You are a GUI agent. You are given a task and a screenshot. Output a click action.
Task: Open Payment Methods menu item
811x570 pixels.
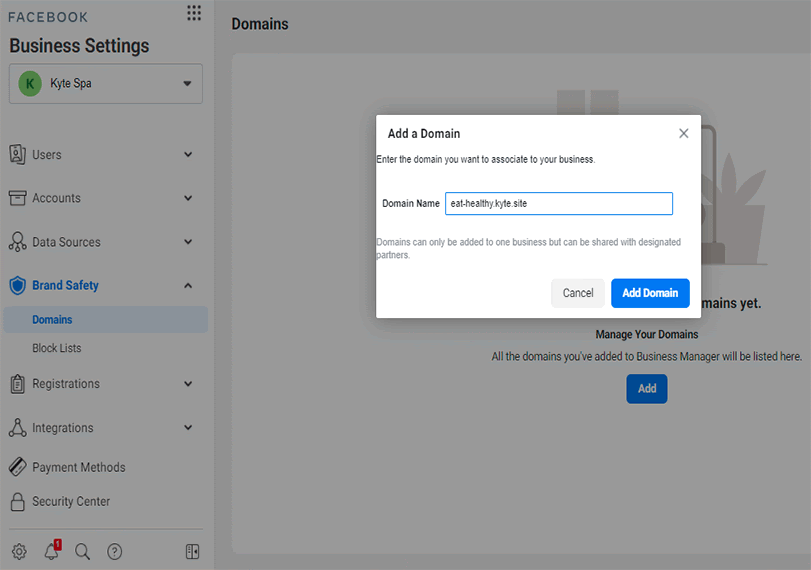(79, 467)
